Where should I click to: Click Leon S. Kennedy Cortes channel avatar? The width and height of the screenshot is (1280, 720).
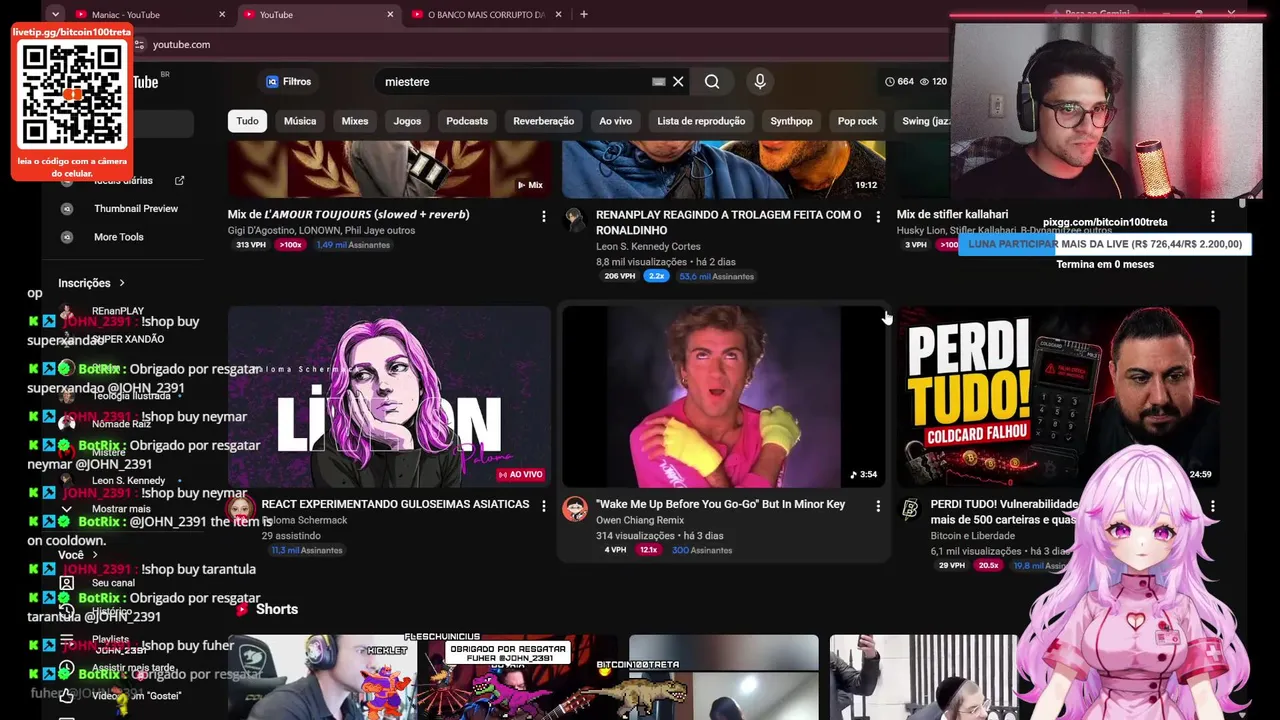pyautogui.click(x=575, y=220)
